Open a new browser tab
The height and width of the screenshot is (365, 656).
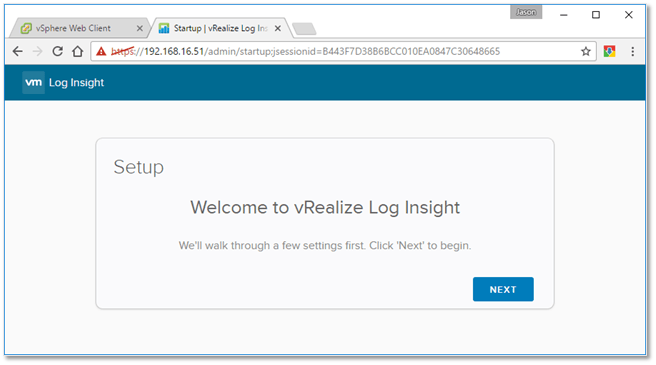304,29
